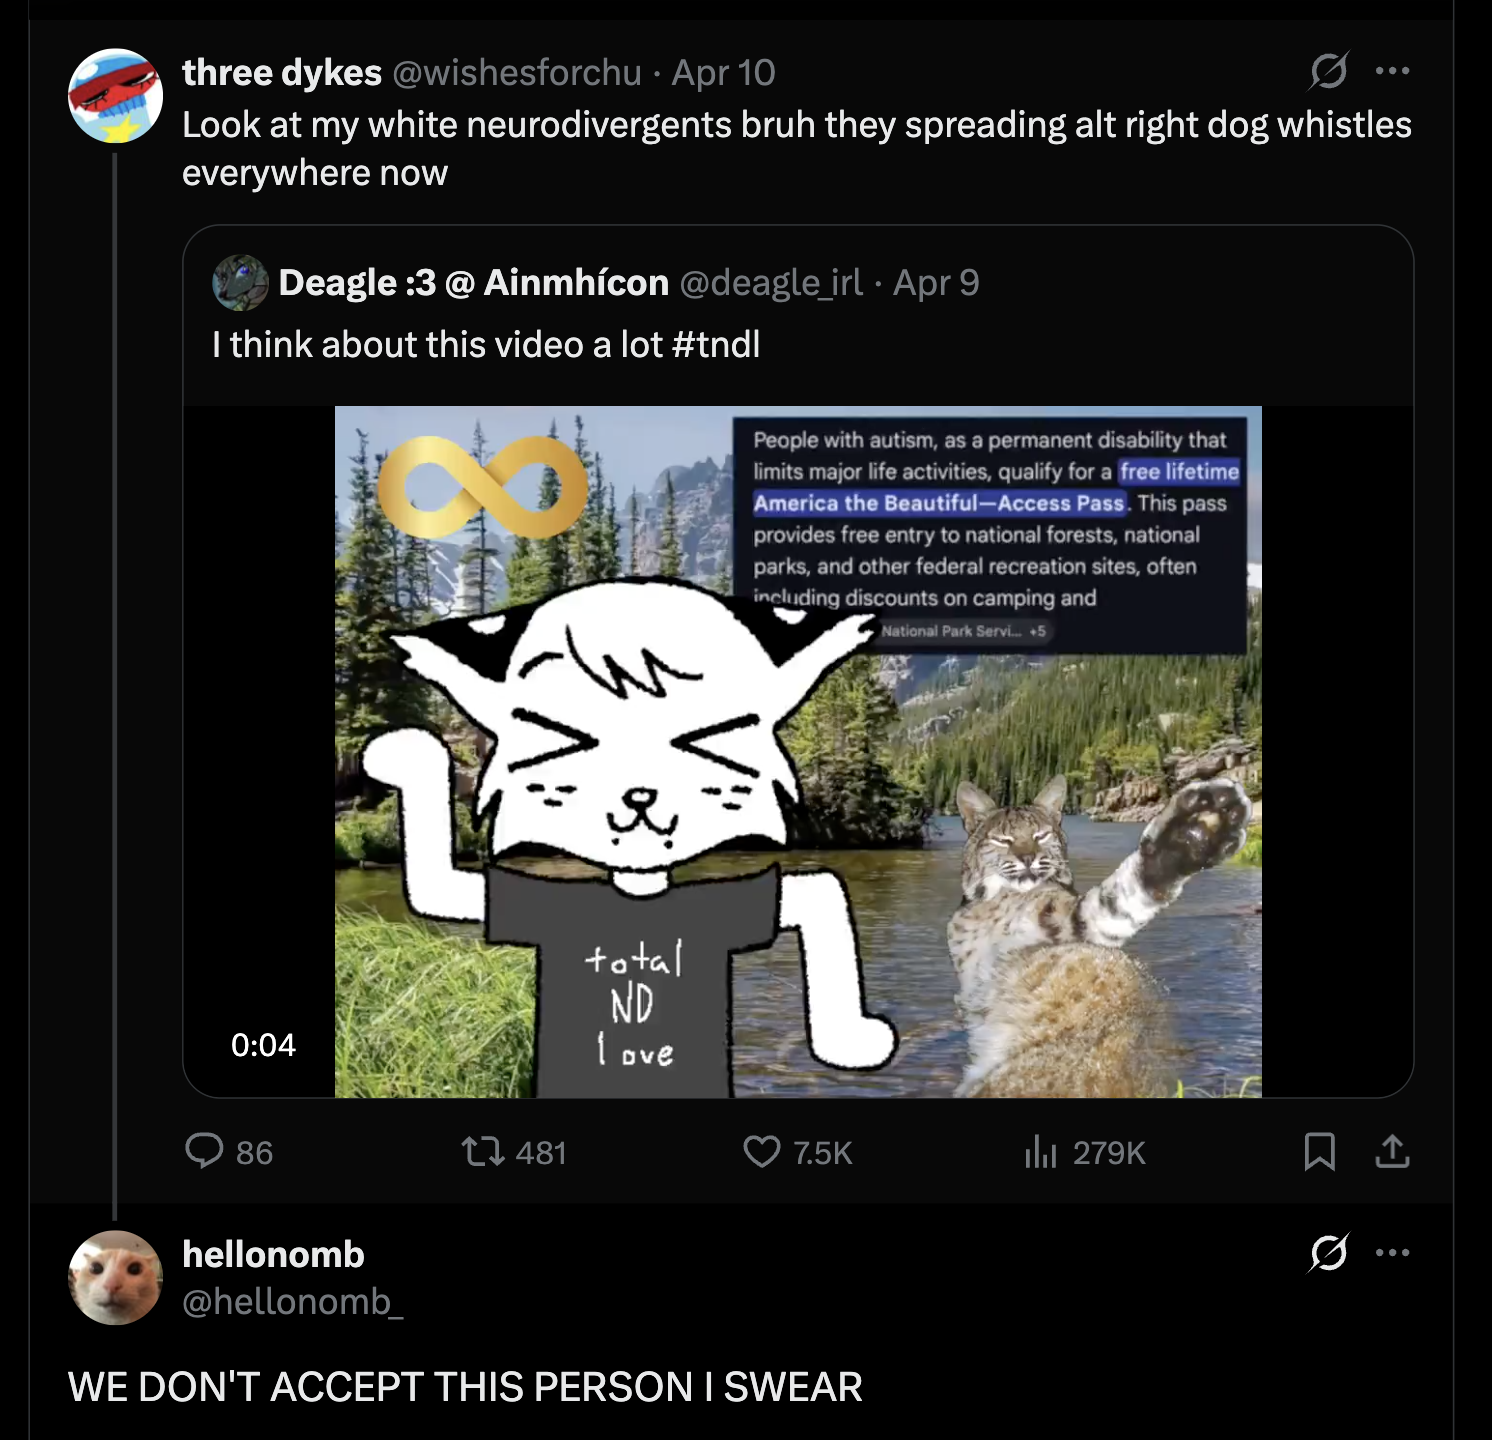The height and width of the screenshot is (1440, 1492).
Task: Repost the tweet with 481 reposts
Action: 482,1152
